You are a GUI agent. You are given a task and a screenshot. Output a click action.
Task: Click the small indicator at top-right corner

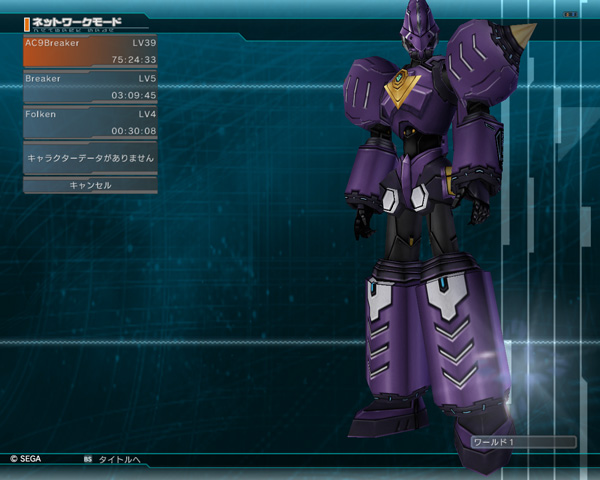(570, 15)
